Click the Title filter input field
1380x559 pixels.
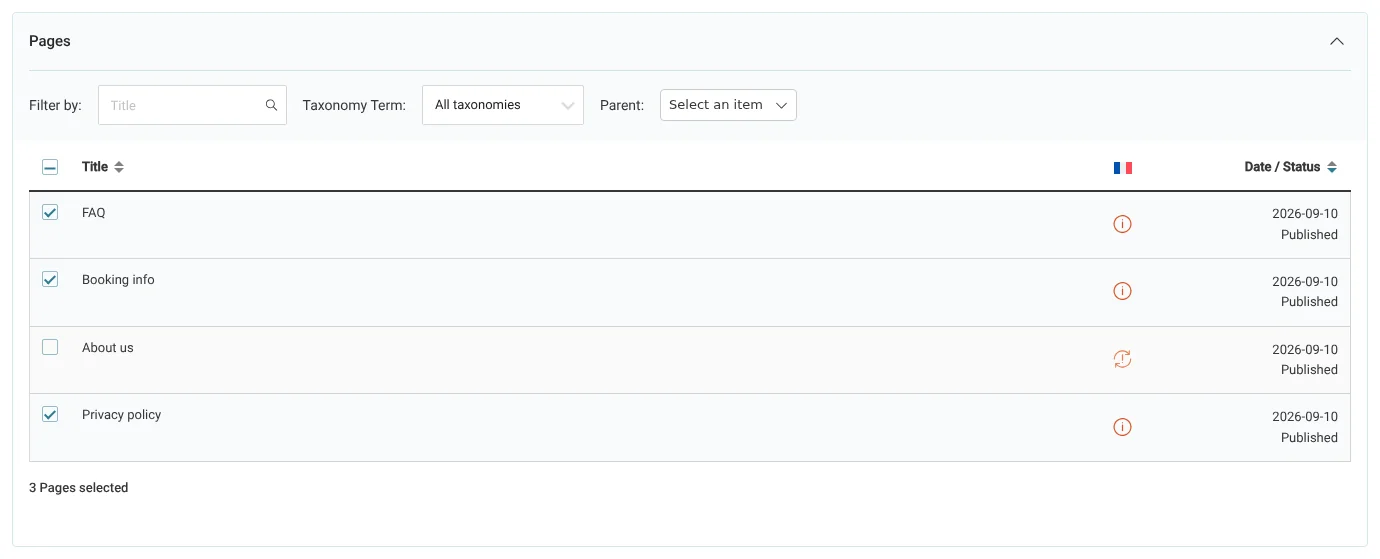click(x=192, y=105)
